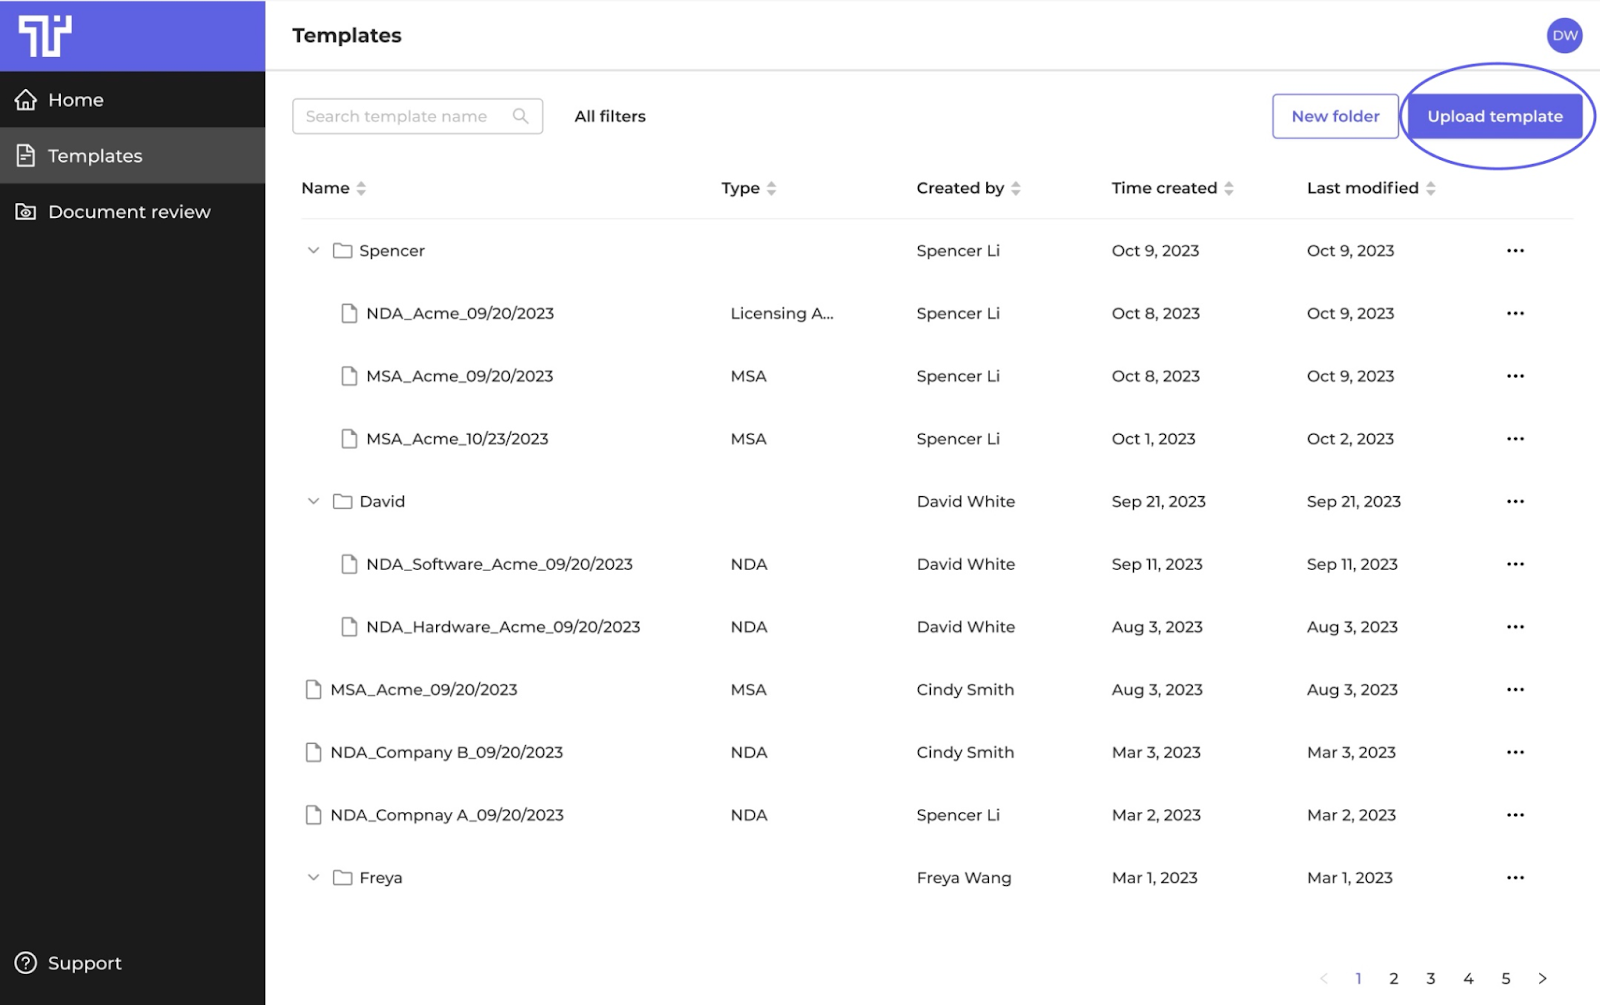The width and height of the screenshot is (1600, 1005).
Task: Collapse the David folder
Action: [x=313, y=501]
